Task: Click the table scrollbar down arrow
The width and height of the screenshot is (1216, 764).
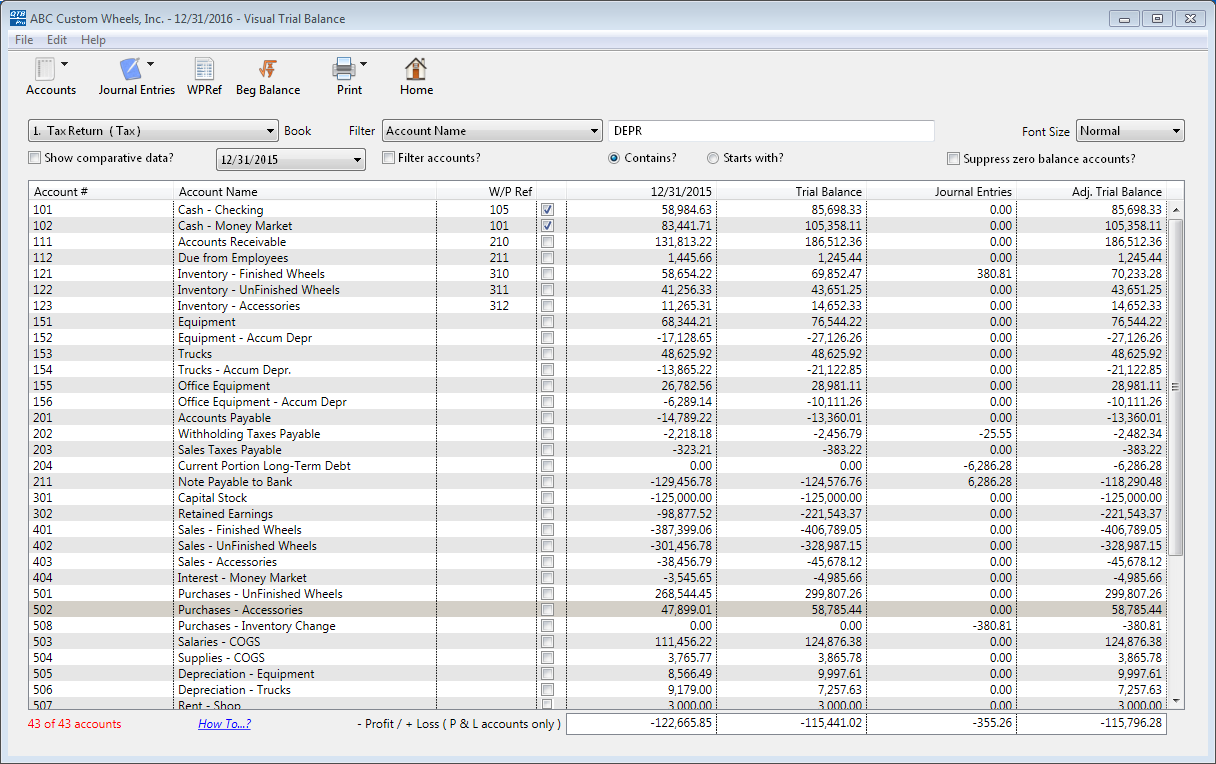Action: [1176, 701]
